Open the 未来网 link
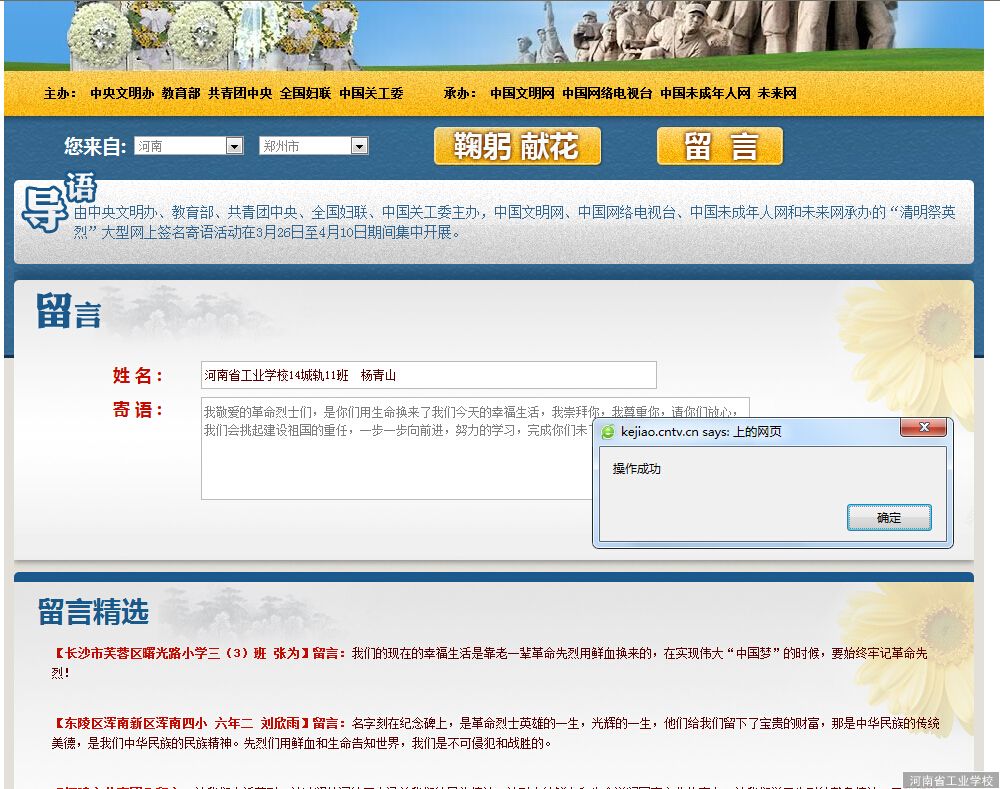Viewport: 1000px width, 789px height. [777, 93]
